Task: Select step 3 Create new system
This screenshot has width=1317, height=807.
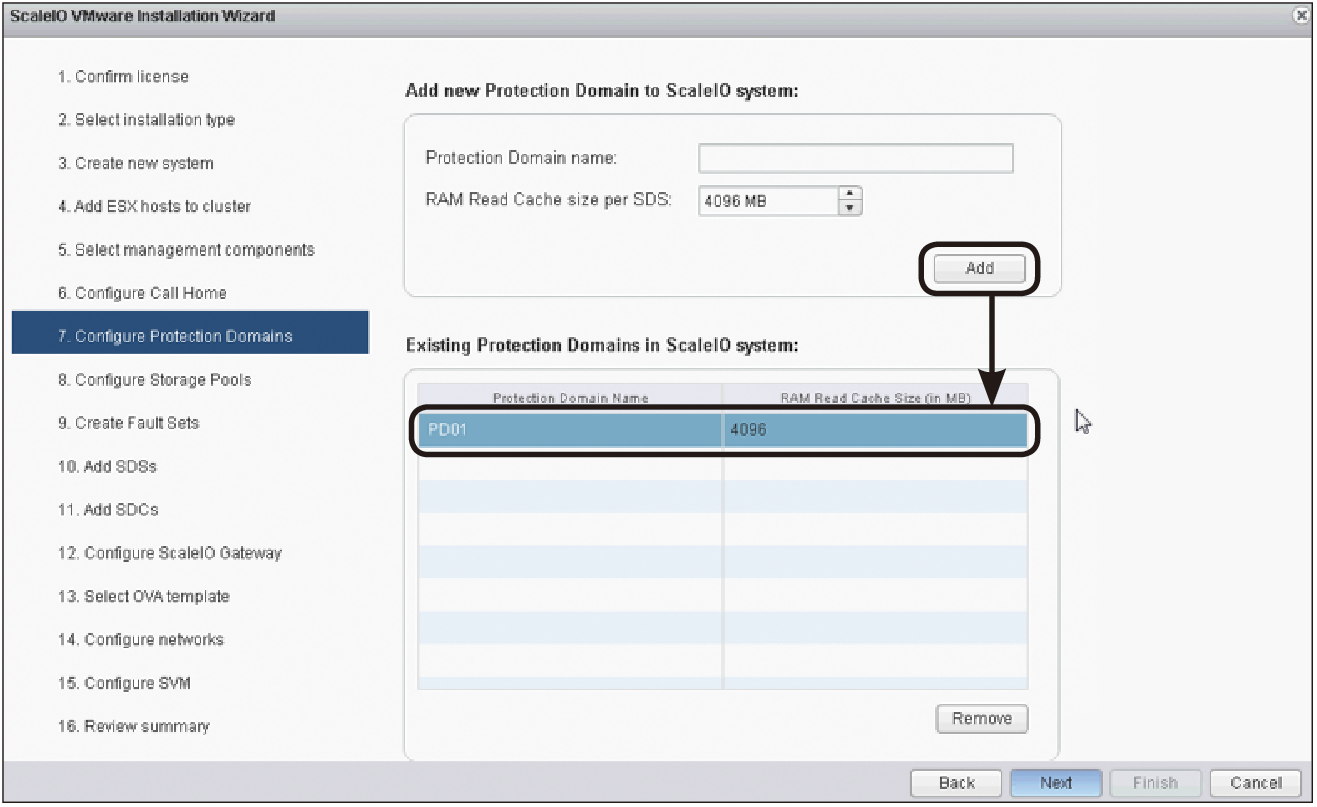Action: click(135, 163)
